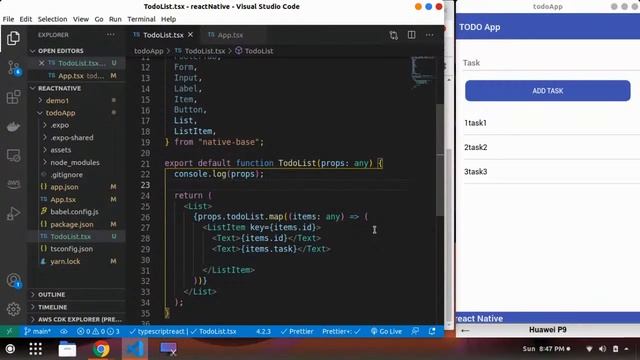Open the Help menu

tap(168, 19)
